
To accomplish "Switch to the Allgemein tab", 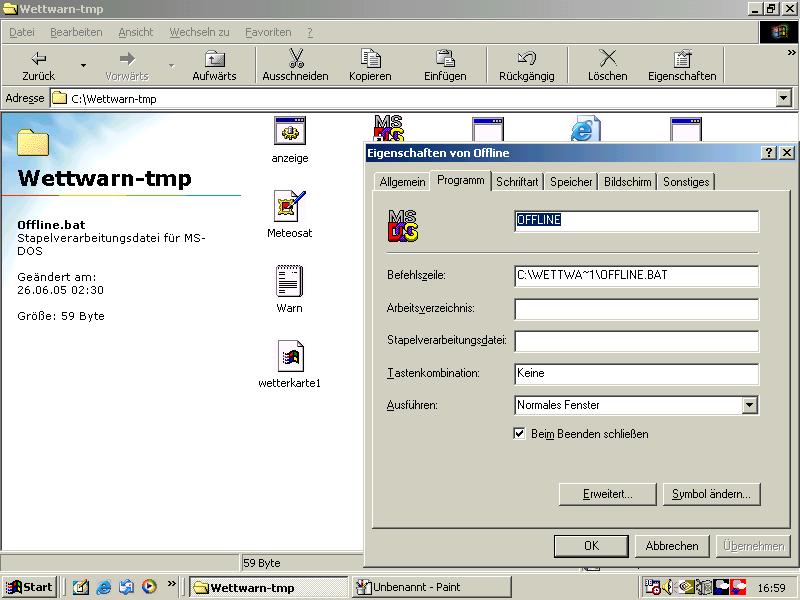I will click(x=402, y=182).
